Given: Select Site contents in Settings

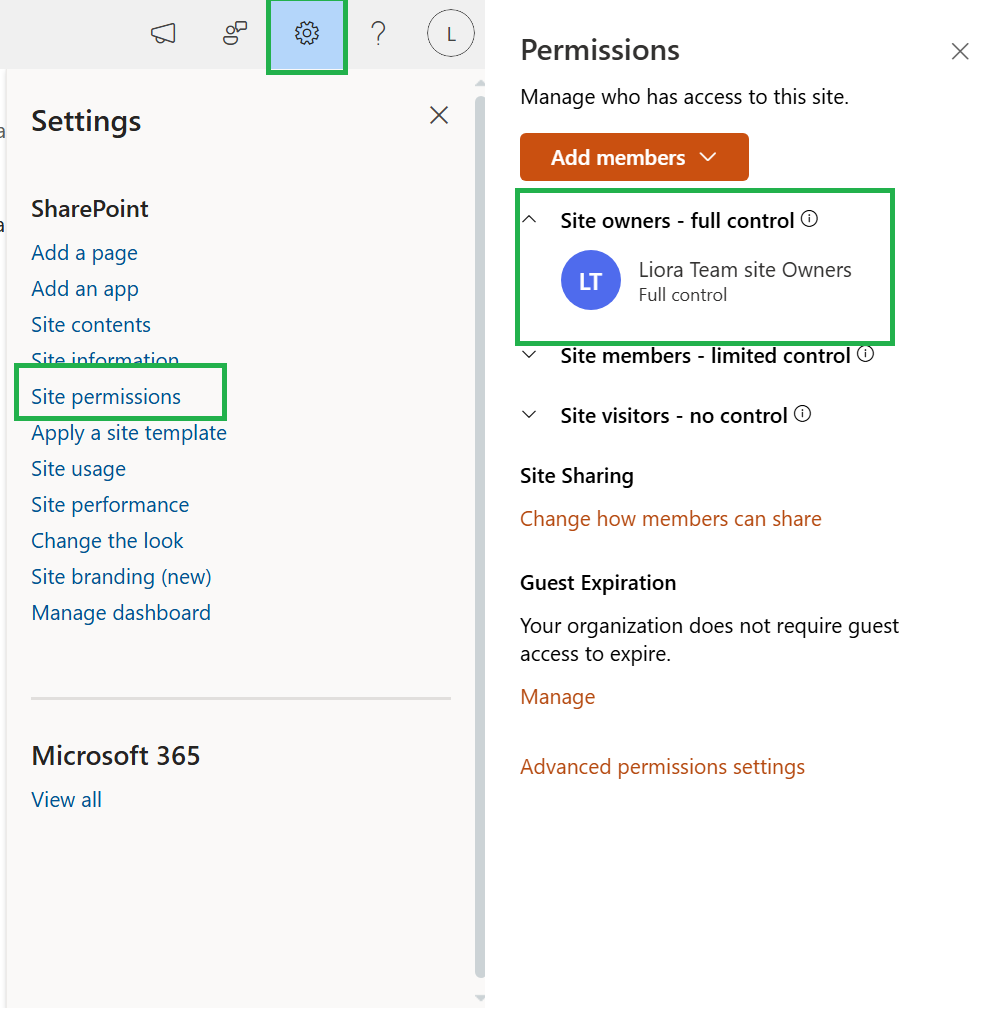Looking at the screenshot, I should tap(91, 324).
